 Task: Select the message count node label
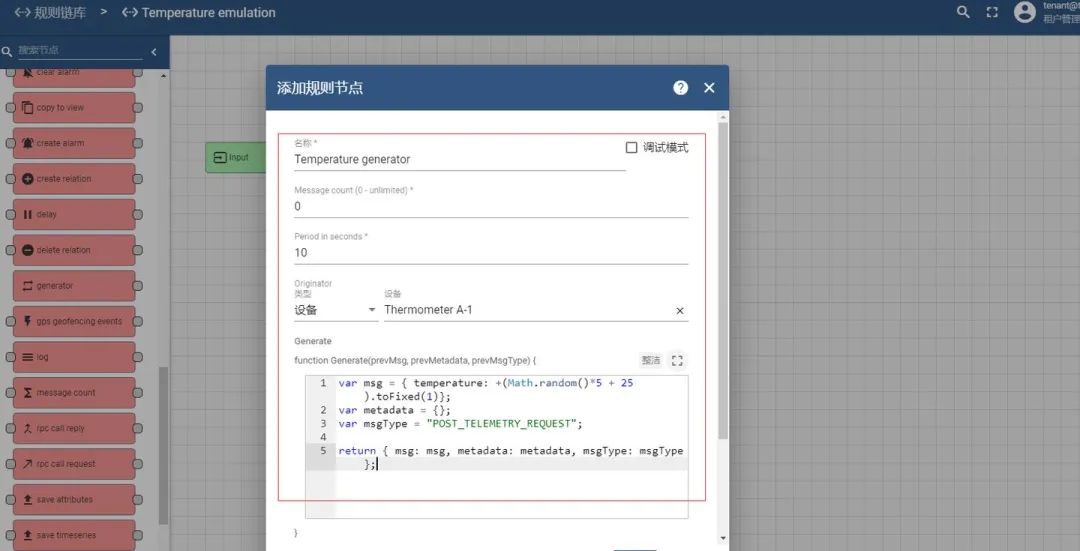pos(66,393)
